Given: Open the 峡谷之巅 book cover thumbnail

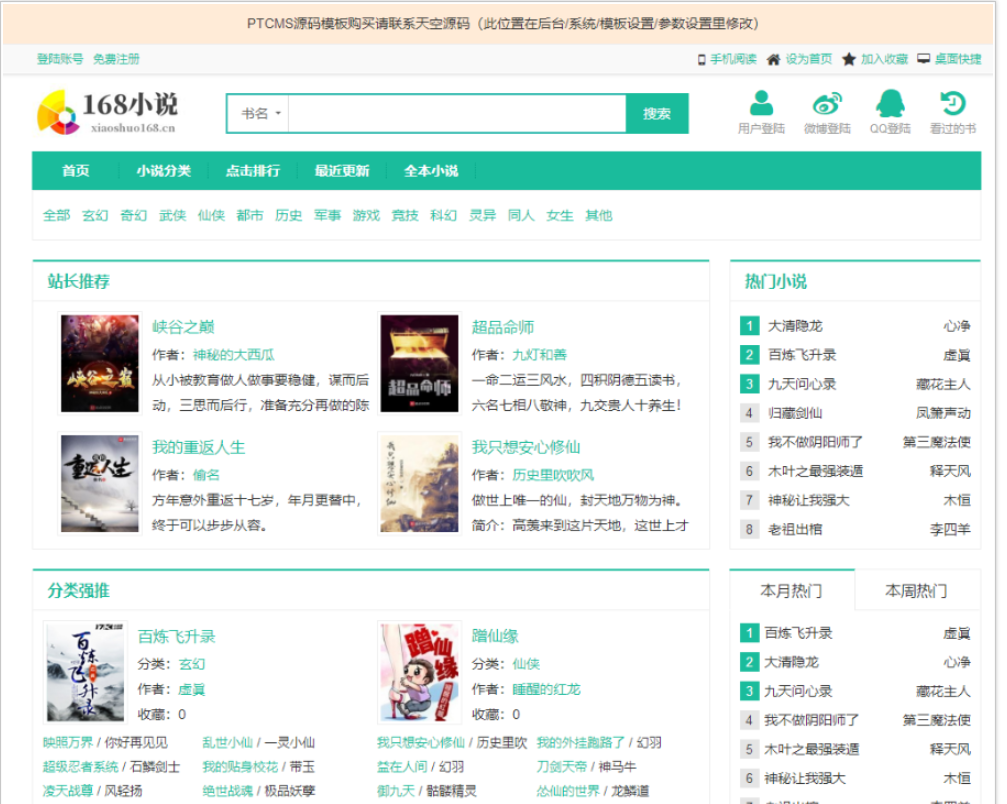Looking at the screenshot, I should tap(100, 363).
